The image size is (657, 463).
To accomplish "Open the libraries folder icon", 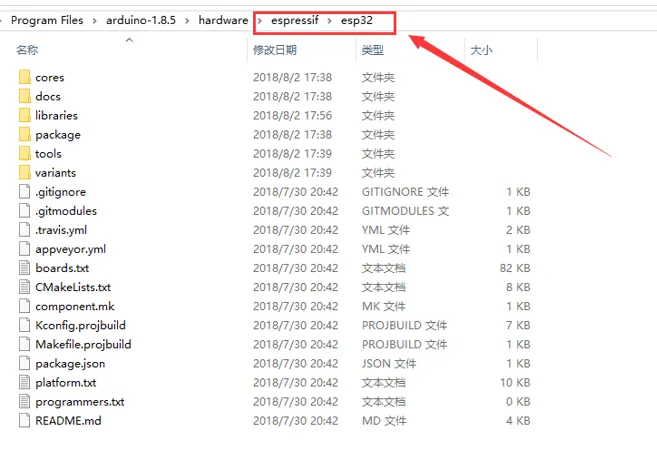I will [25, 115].
